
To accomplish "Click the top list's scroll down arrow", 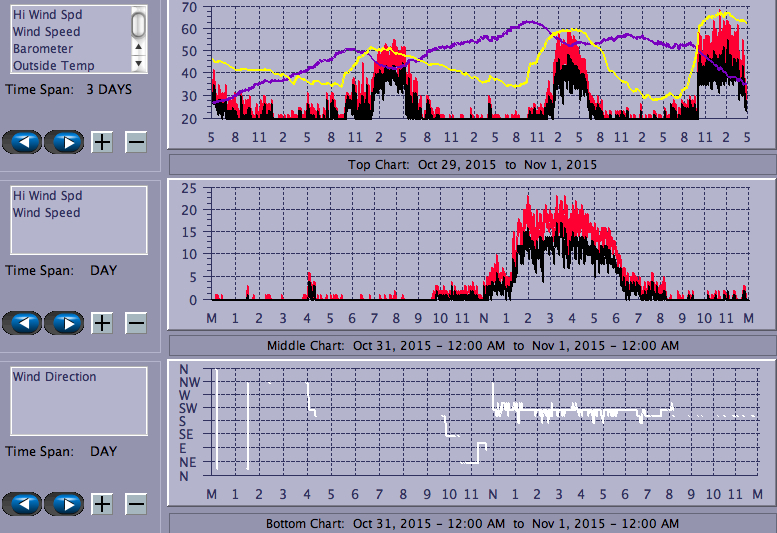I will [x=139, y=63].
